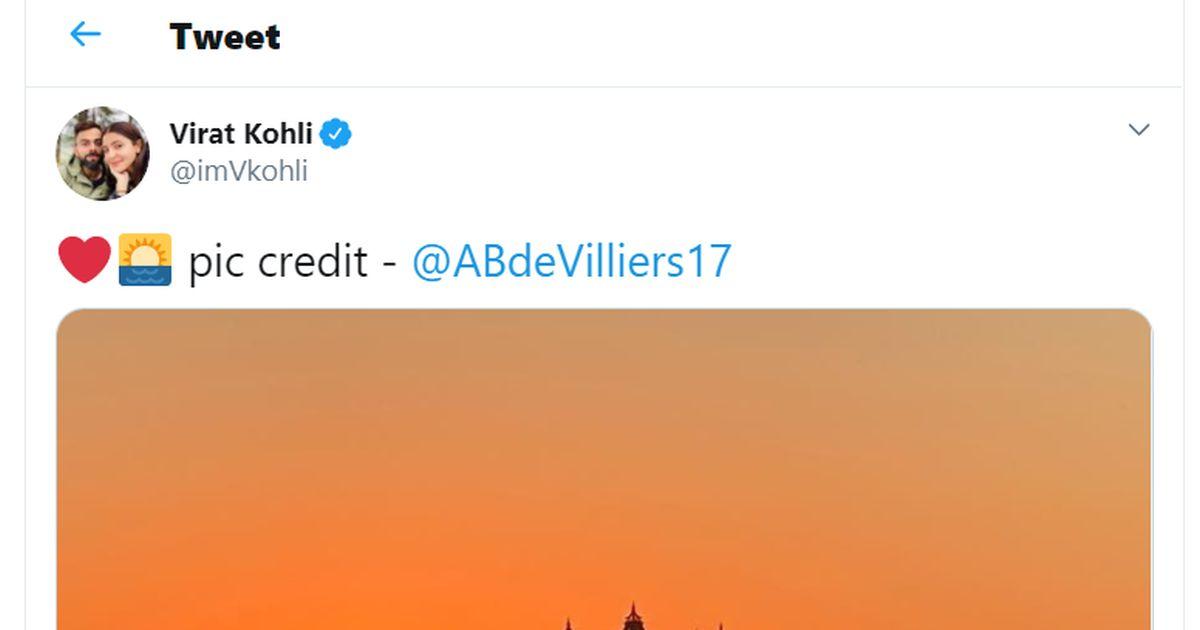Click the word 'credit' in tweet
1200x630 pixels.
tap(313, 261)
